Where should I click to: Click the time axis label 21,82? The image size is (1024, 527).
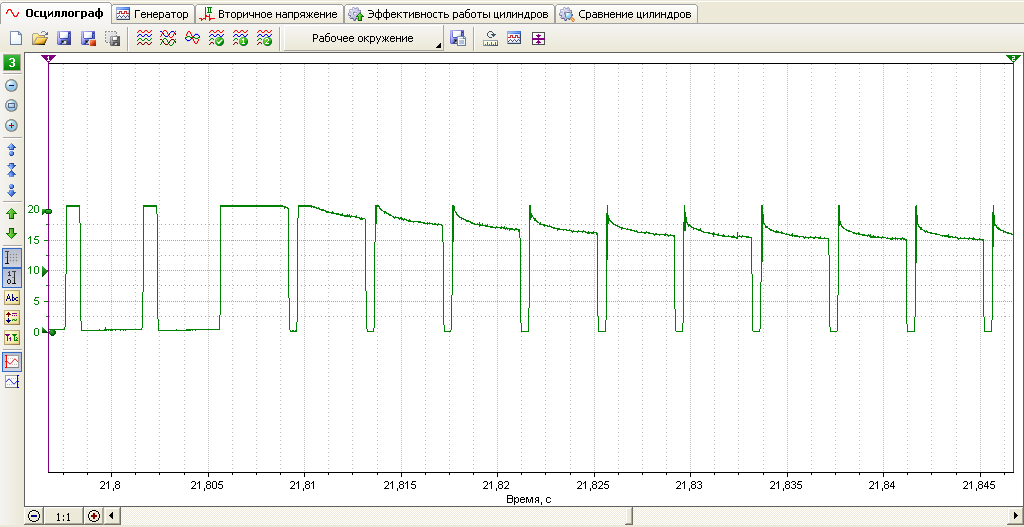click(497, 486)
